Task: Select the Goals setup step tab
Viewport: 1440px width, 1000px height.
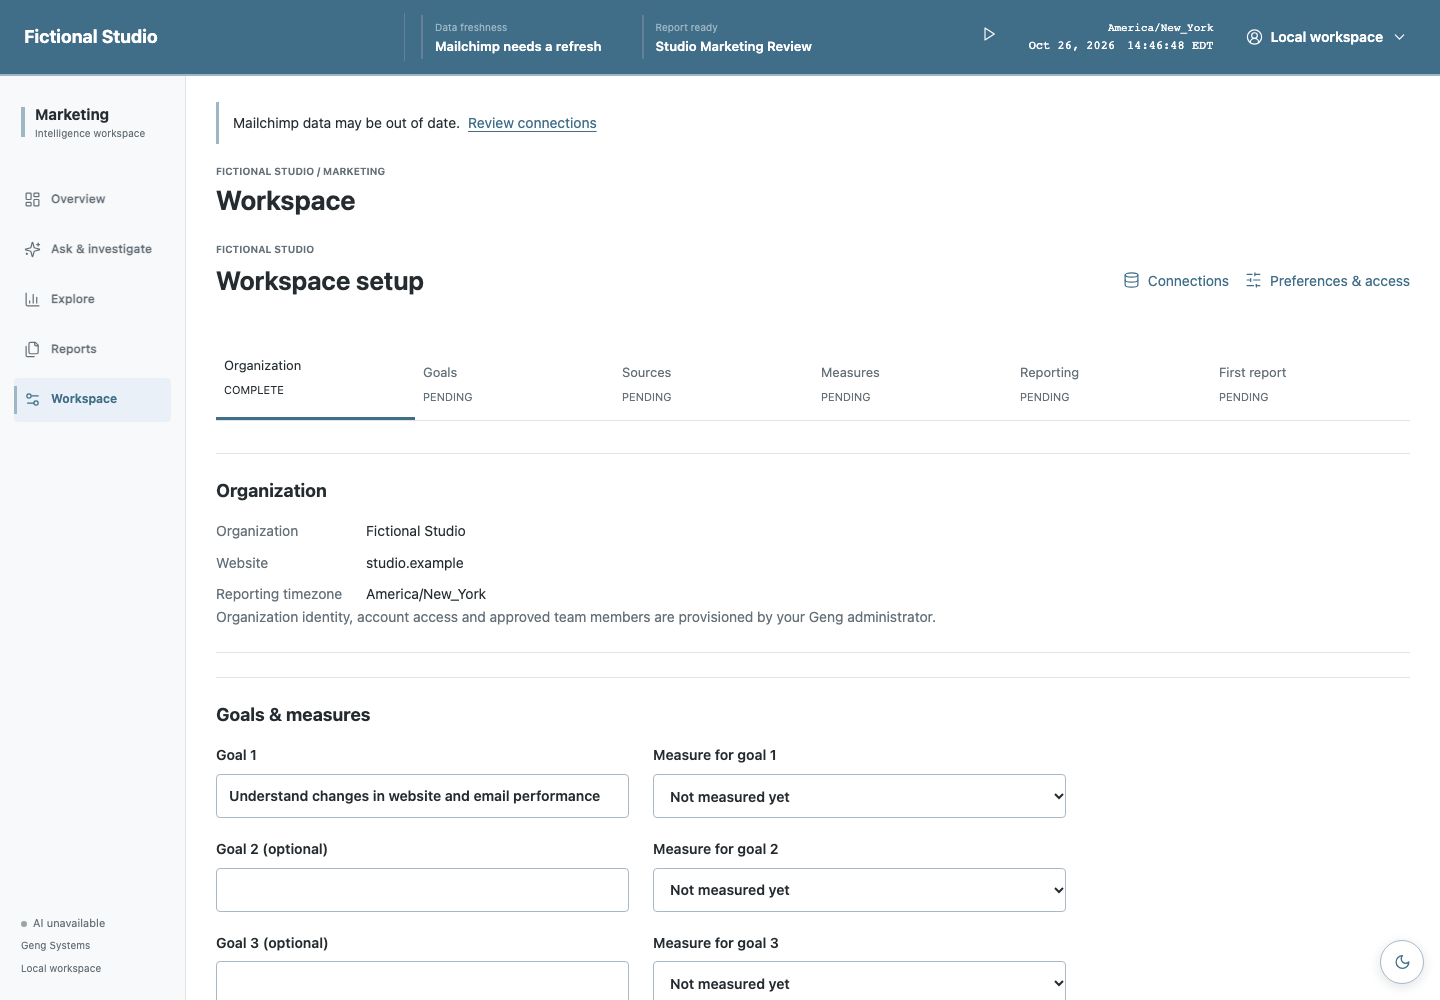Action: 514,384
